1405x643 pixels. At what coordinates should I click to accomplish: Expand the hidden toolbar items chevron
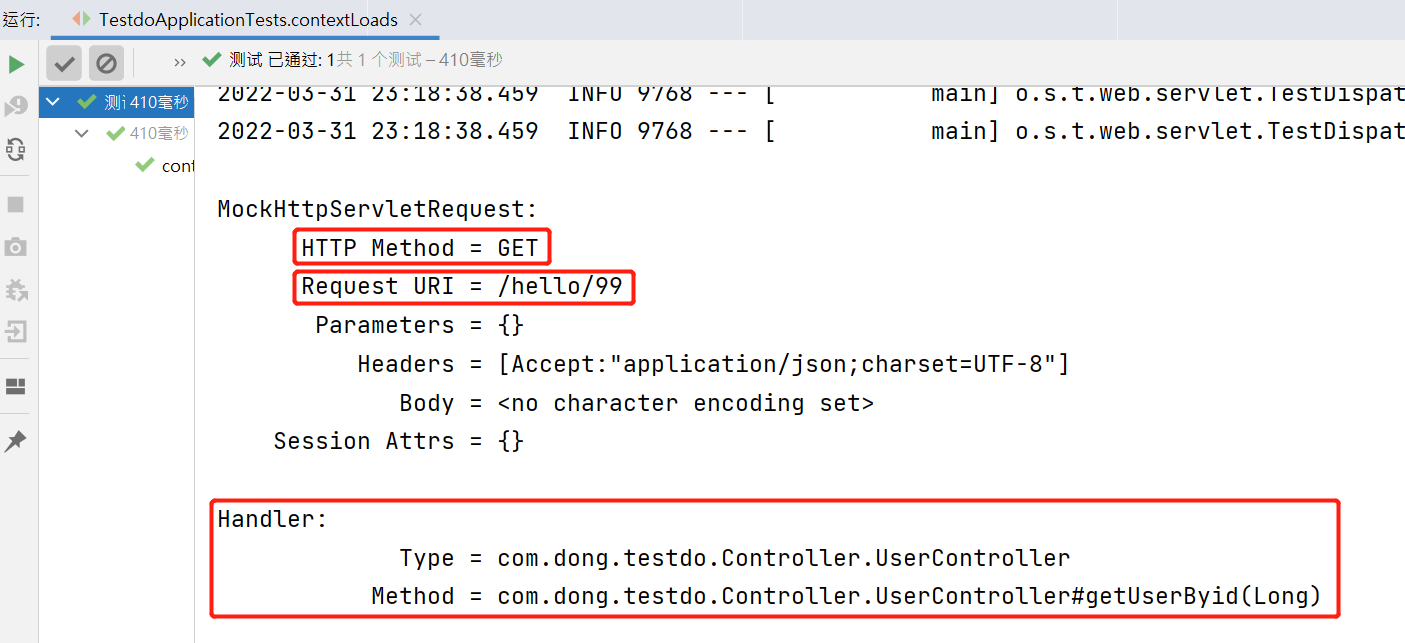tap(180, 62)
